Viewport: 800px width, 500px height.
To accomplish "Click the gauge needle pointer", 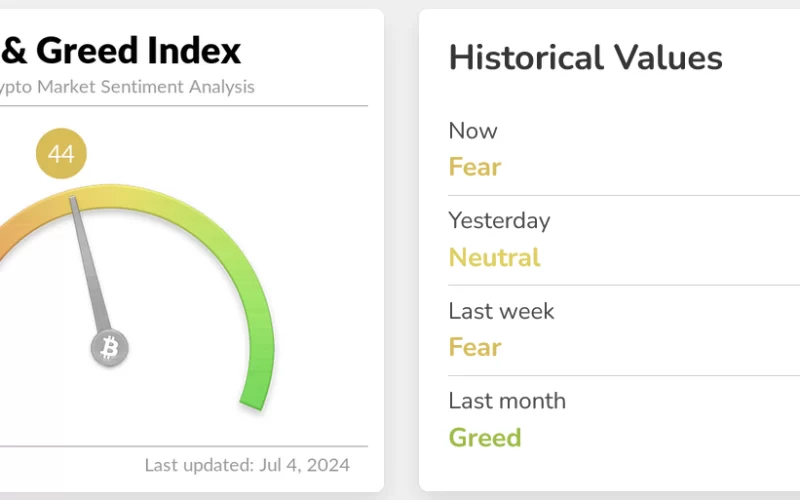I will tap(88, 265).
